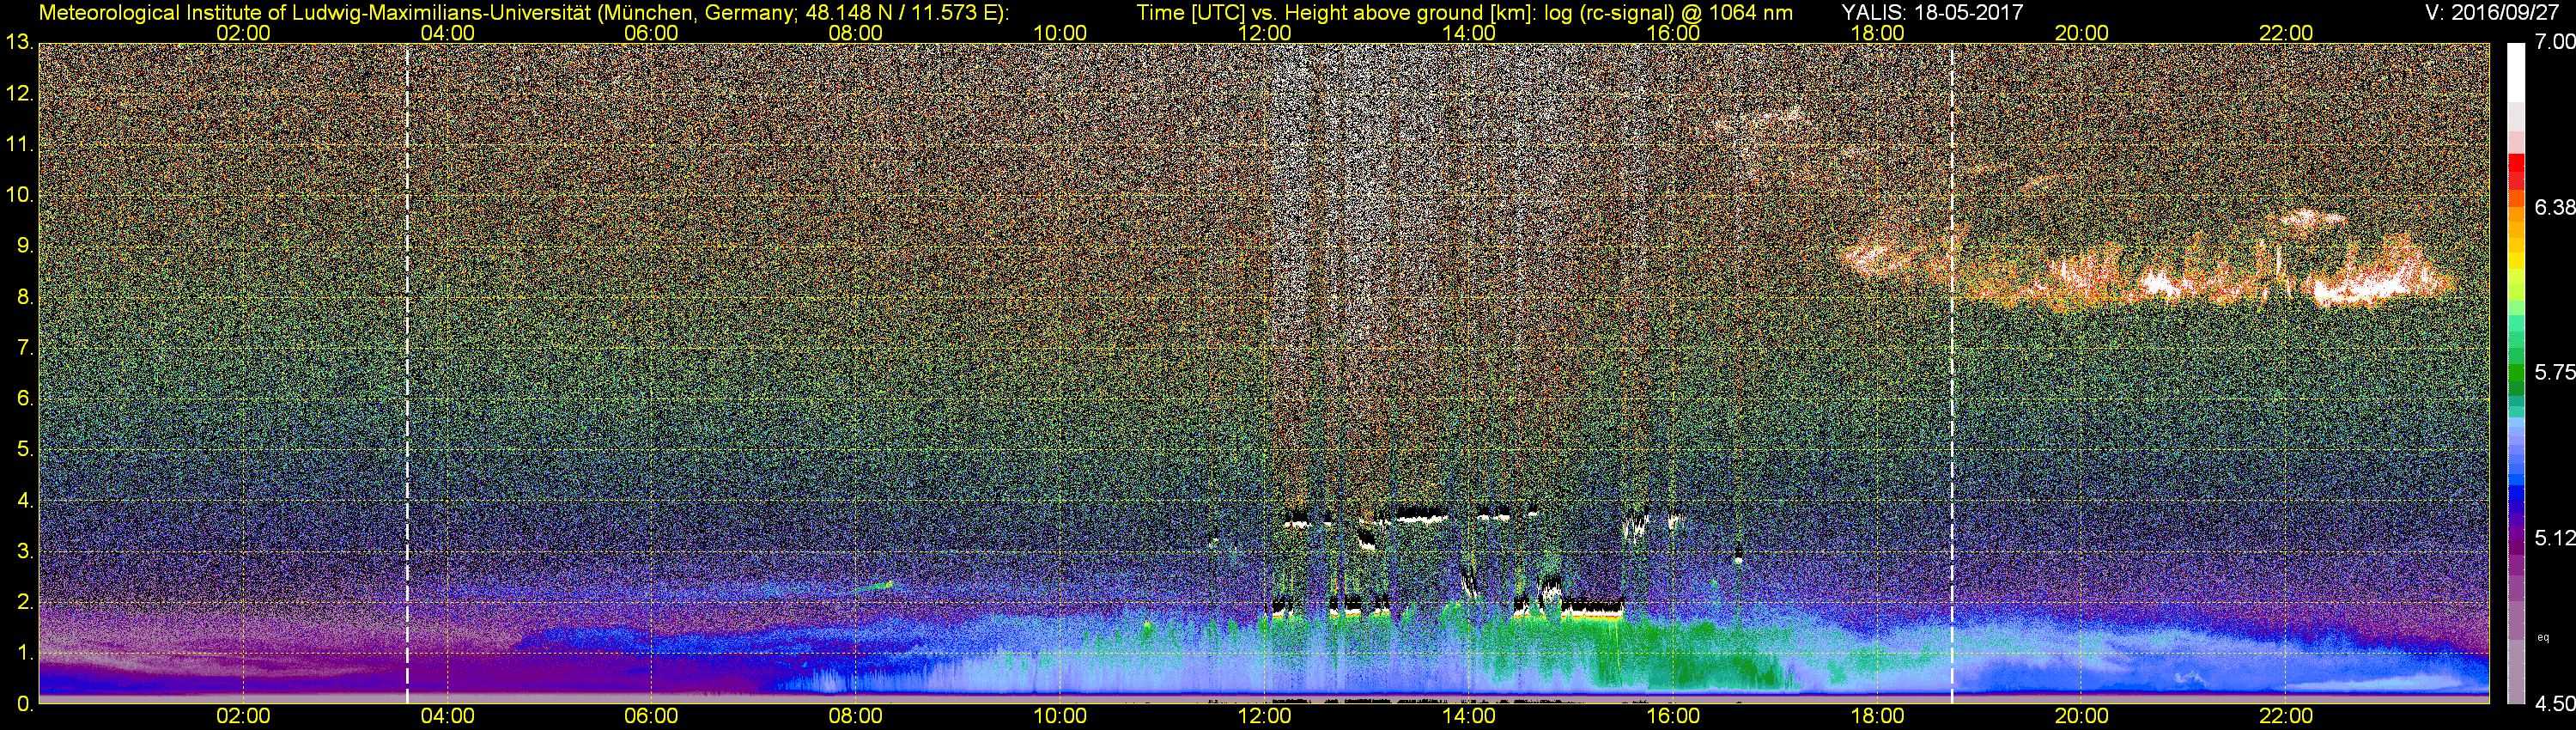Viewport: 2576px width, 730px height.
Task: Click 06:00 on the top time axis
Action: (651, 33)
